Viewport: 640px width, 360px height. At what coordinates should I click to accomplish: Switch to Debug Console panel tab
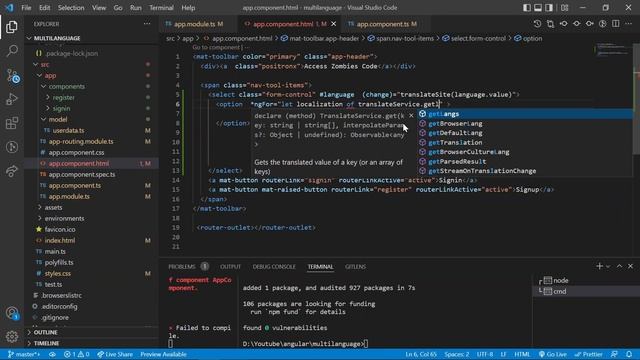274,267
